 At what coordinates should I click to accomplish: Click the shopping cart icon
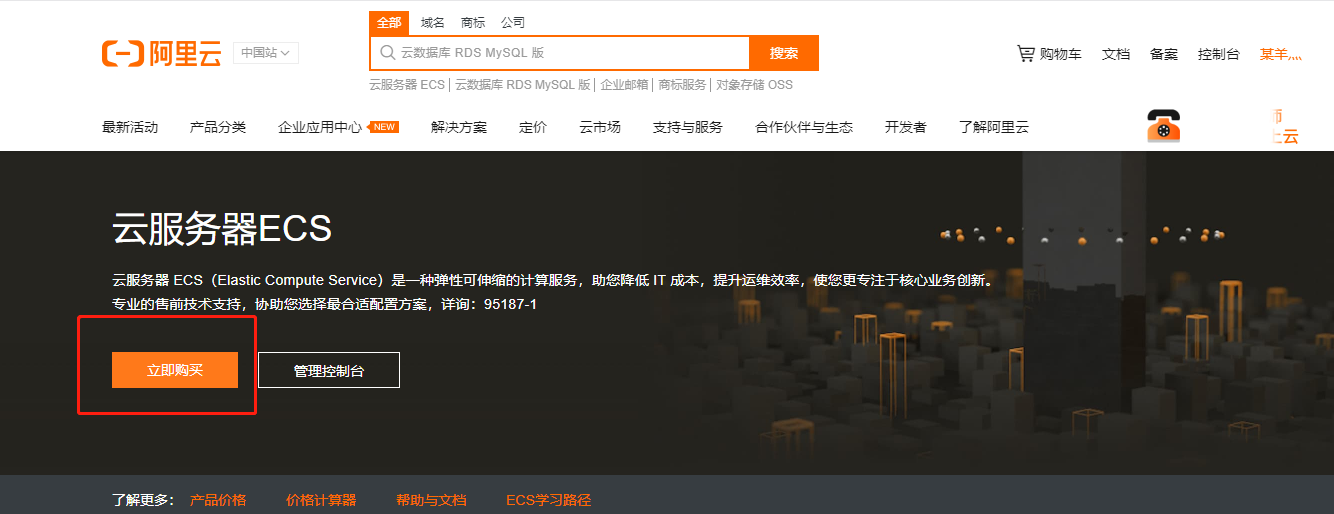[1026, 53]
